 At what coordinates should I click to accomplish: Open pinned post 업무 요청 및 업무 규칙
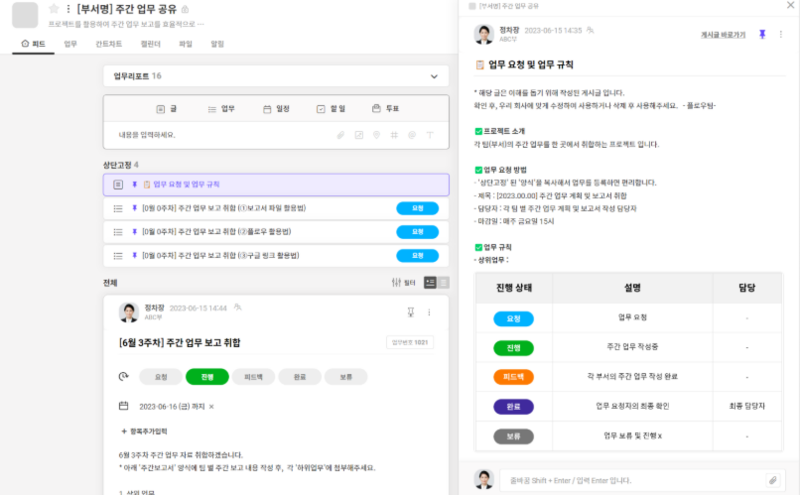[276, 185]
